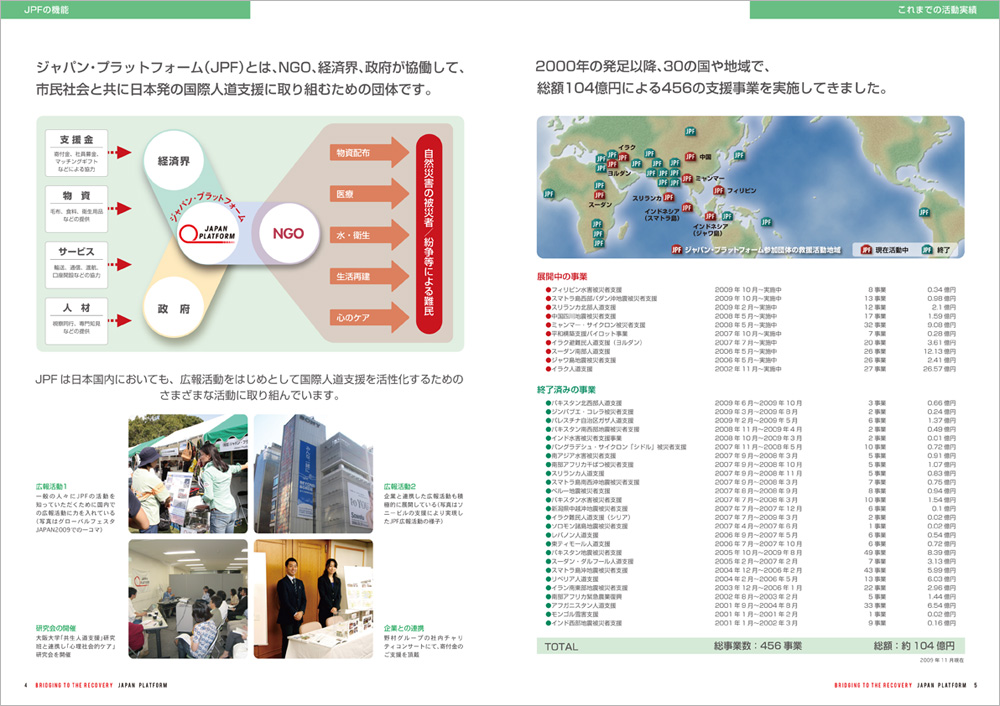
Task: Click the red JPF marker beside ミャンマー
Action: [x=687, y=179]
